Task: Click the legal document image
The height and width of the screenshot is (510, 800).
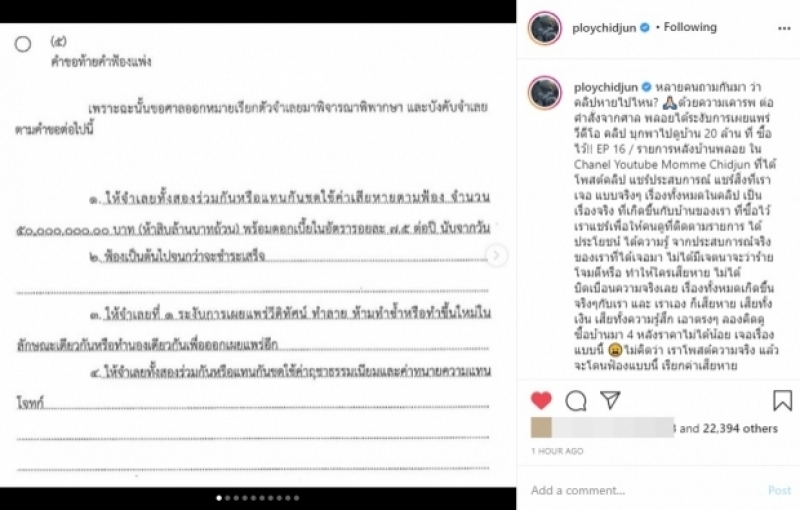Action: (x=258, y=255)
